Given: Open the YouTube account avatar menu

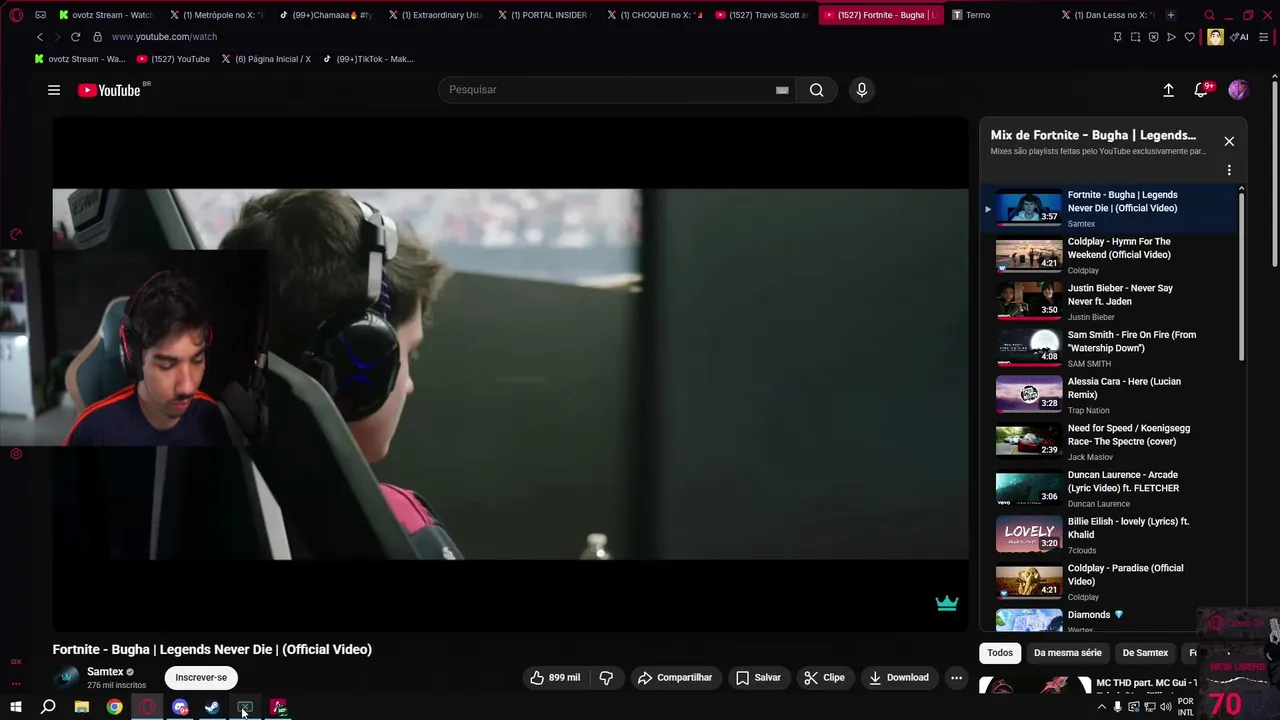Looking at the screenshot, I should [x=1238, y=90].
